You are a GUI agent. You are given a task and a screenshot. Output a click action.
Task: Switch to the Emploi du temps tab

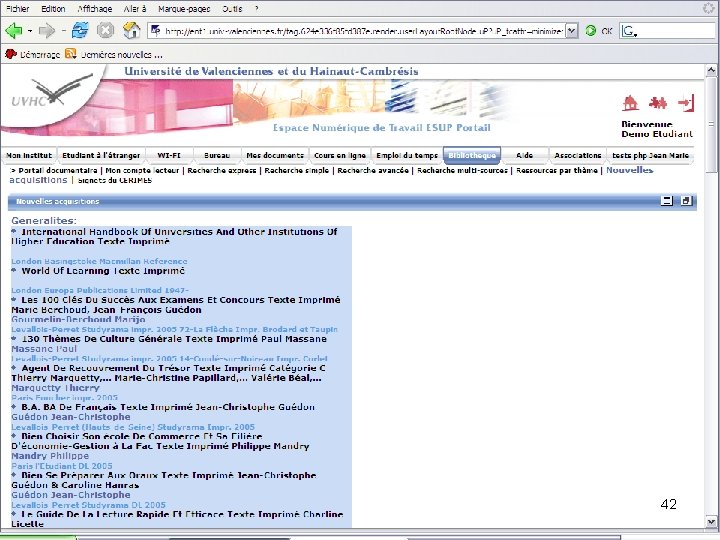pos(407,155)
